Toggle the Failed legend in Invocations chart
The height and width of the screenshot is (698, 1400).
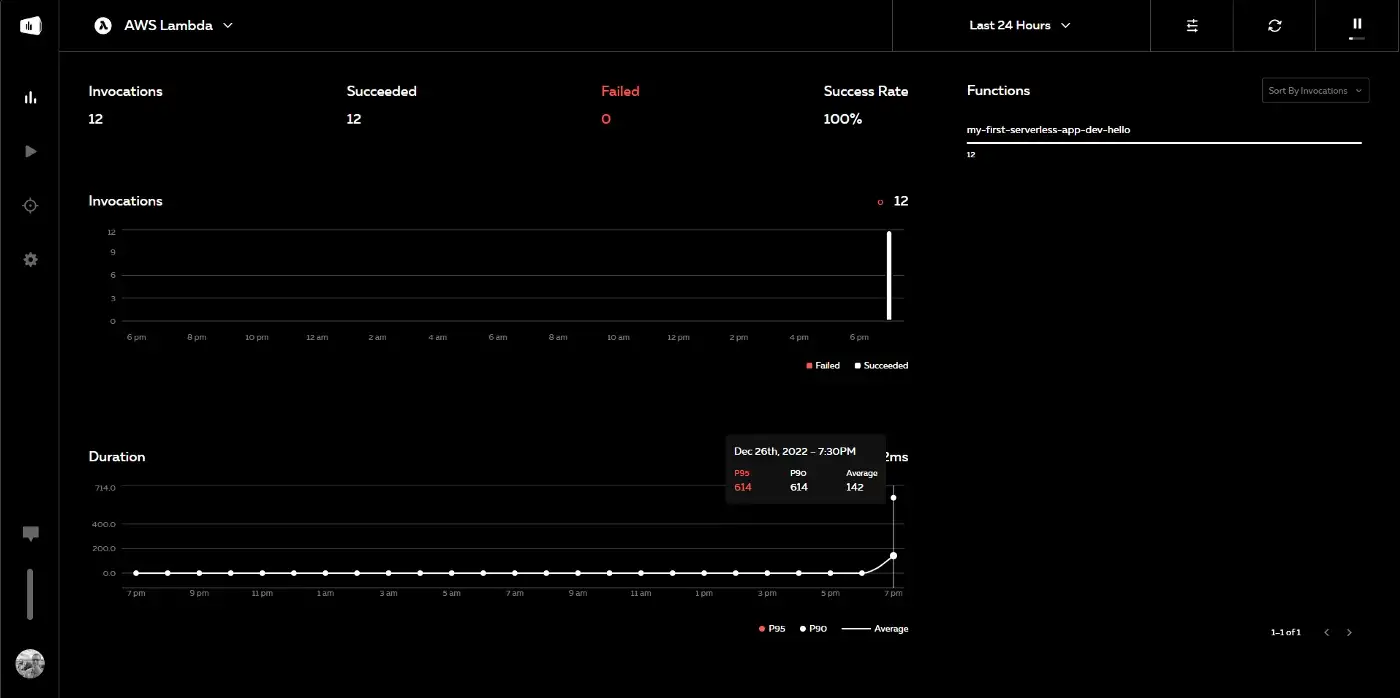tap(823, 366)
